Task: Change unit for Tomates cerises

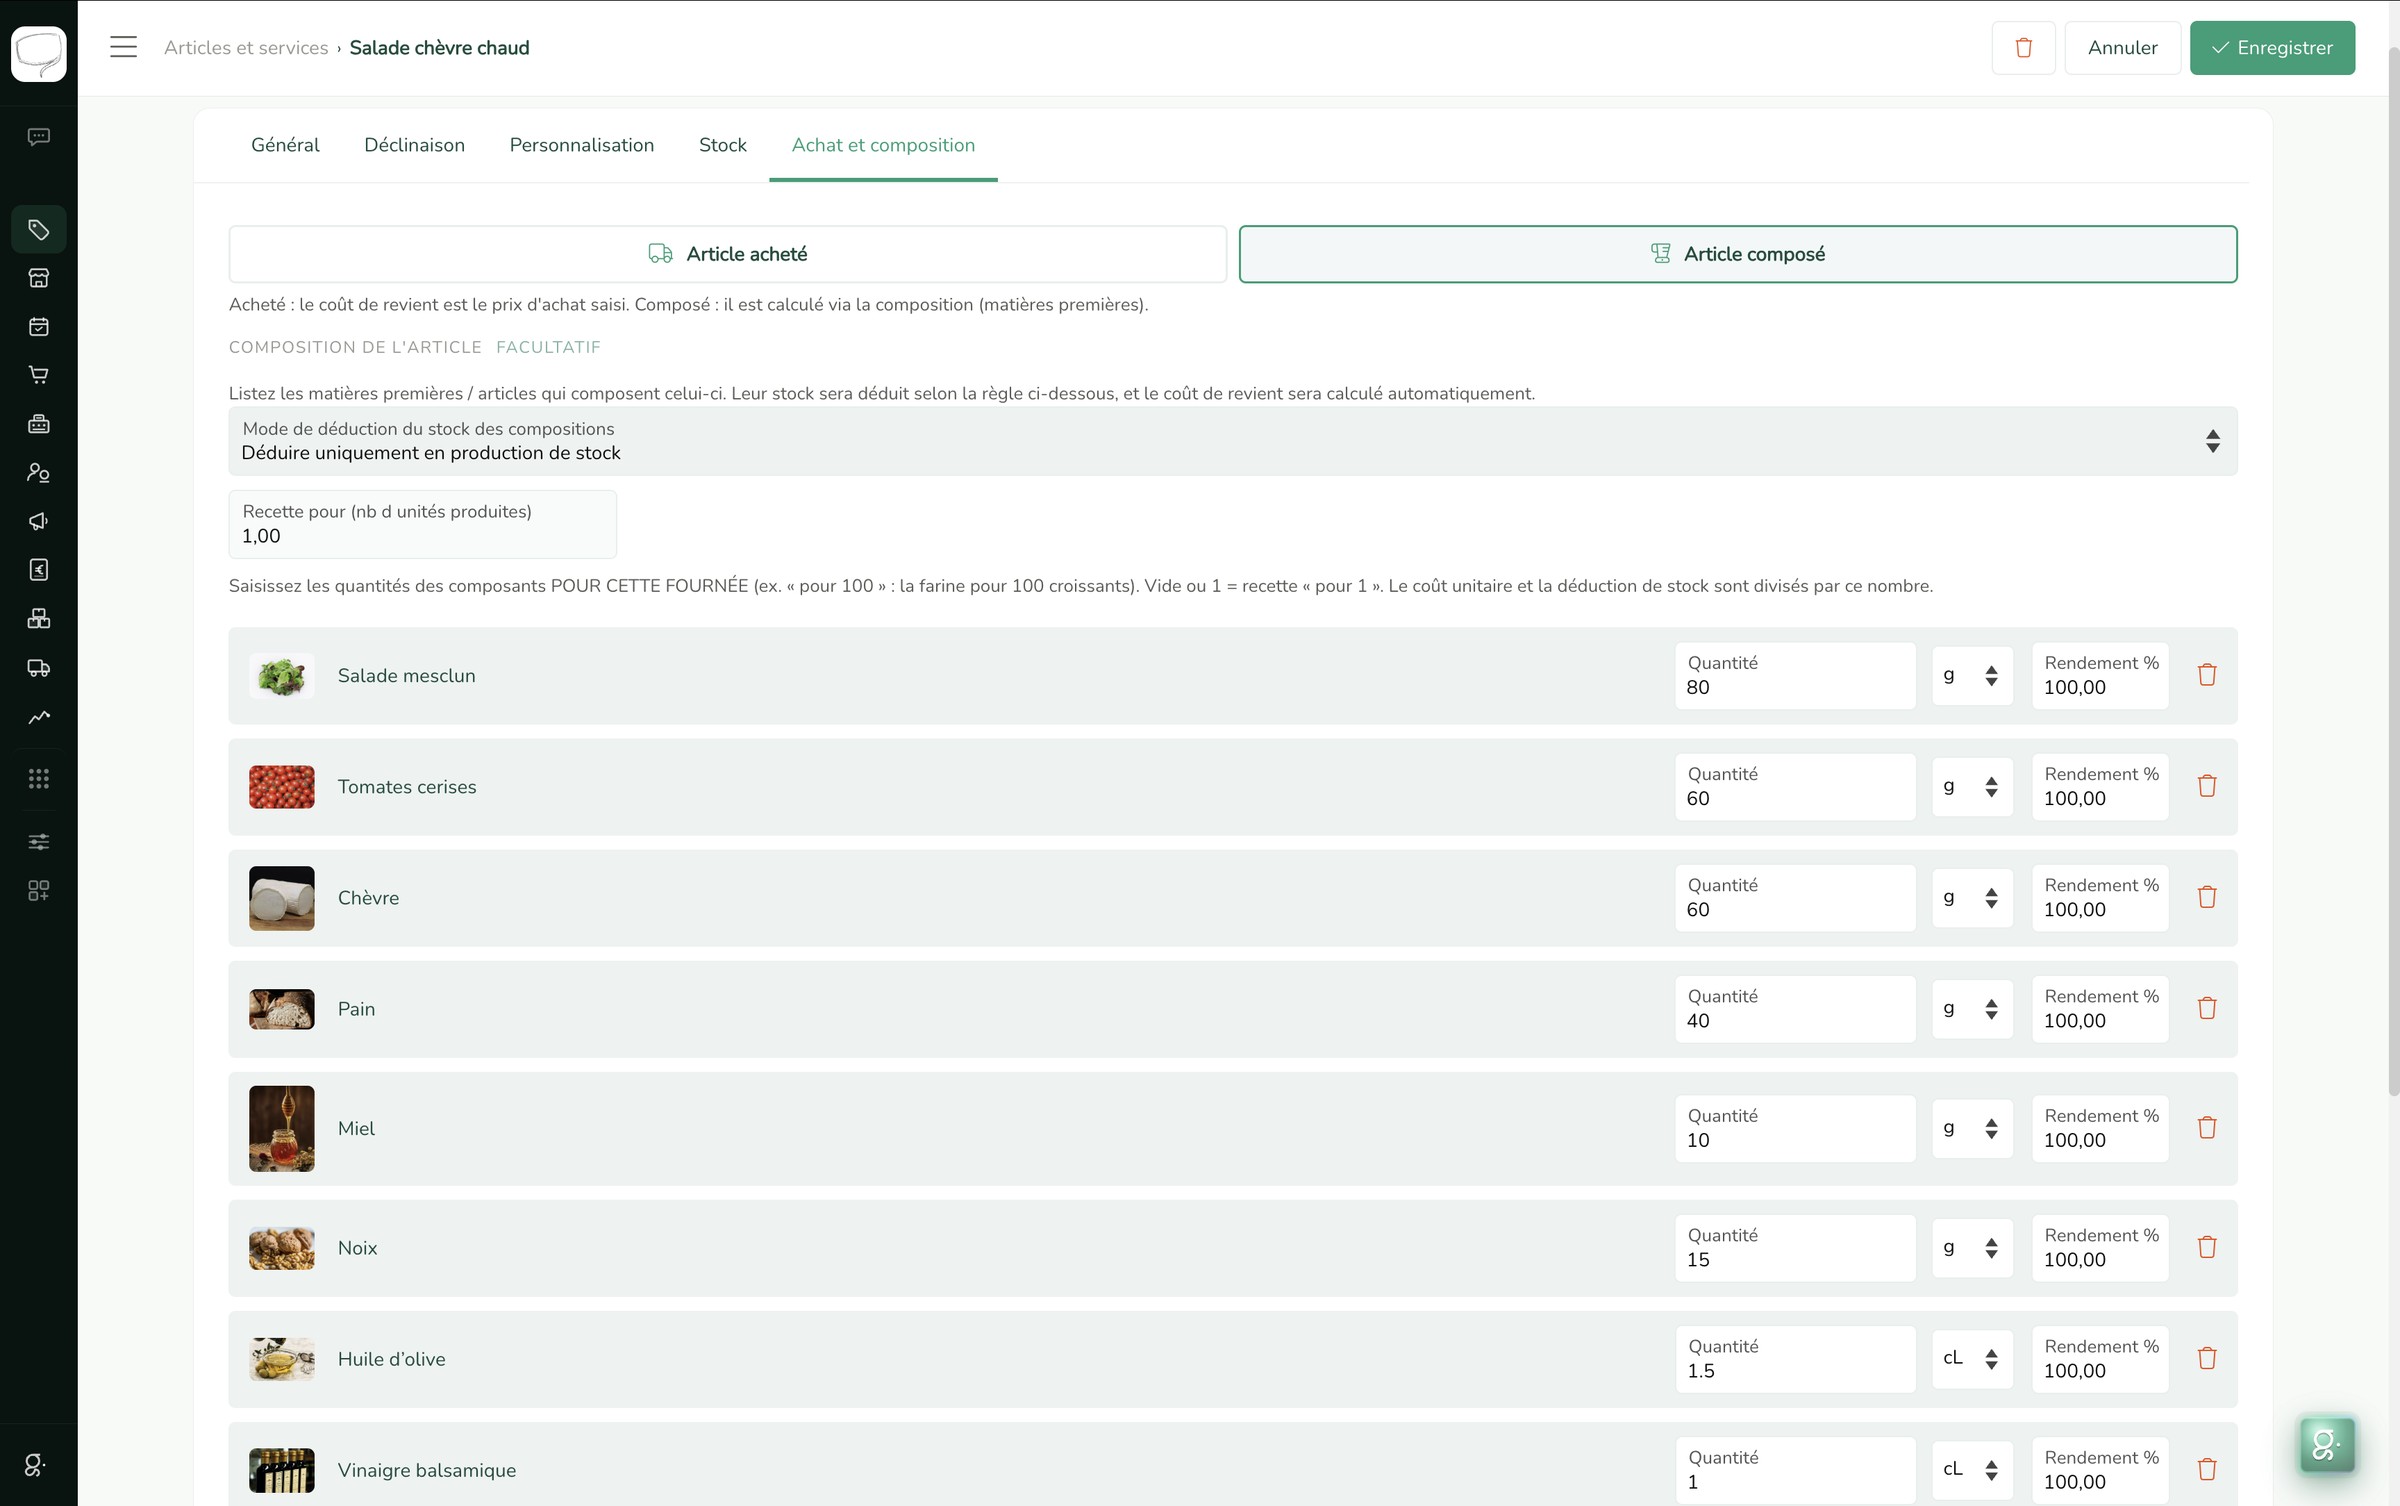Action: 1972,787
